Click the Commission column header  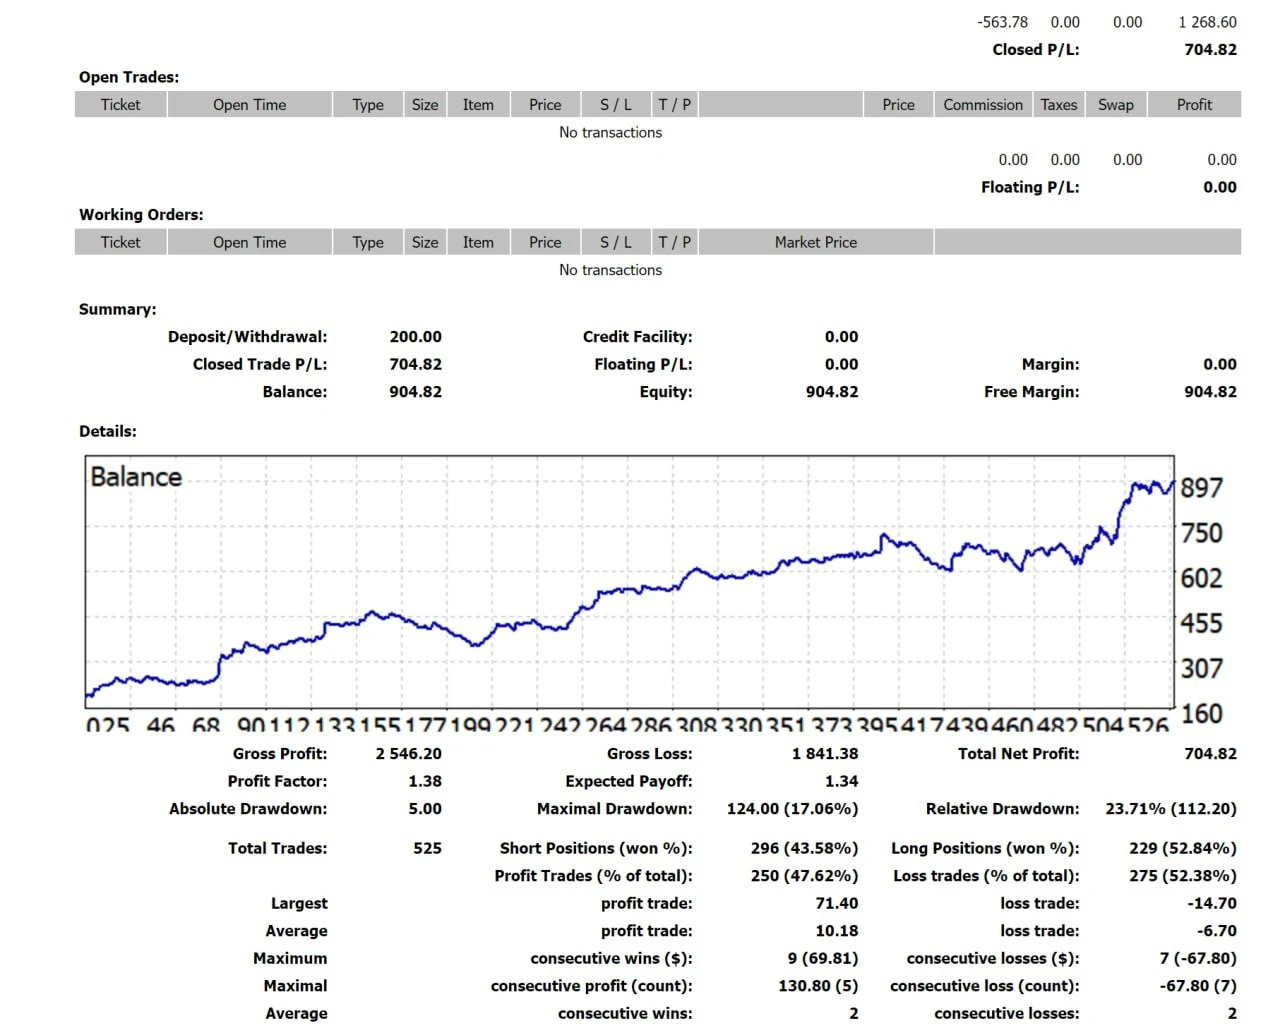coord(982,105)
